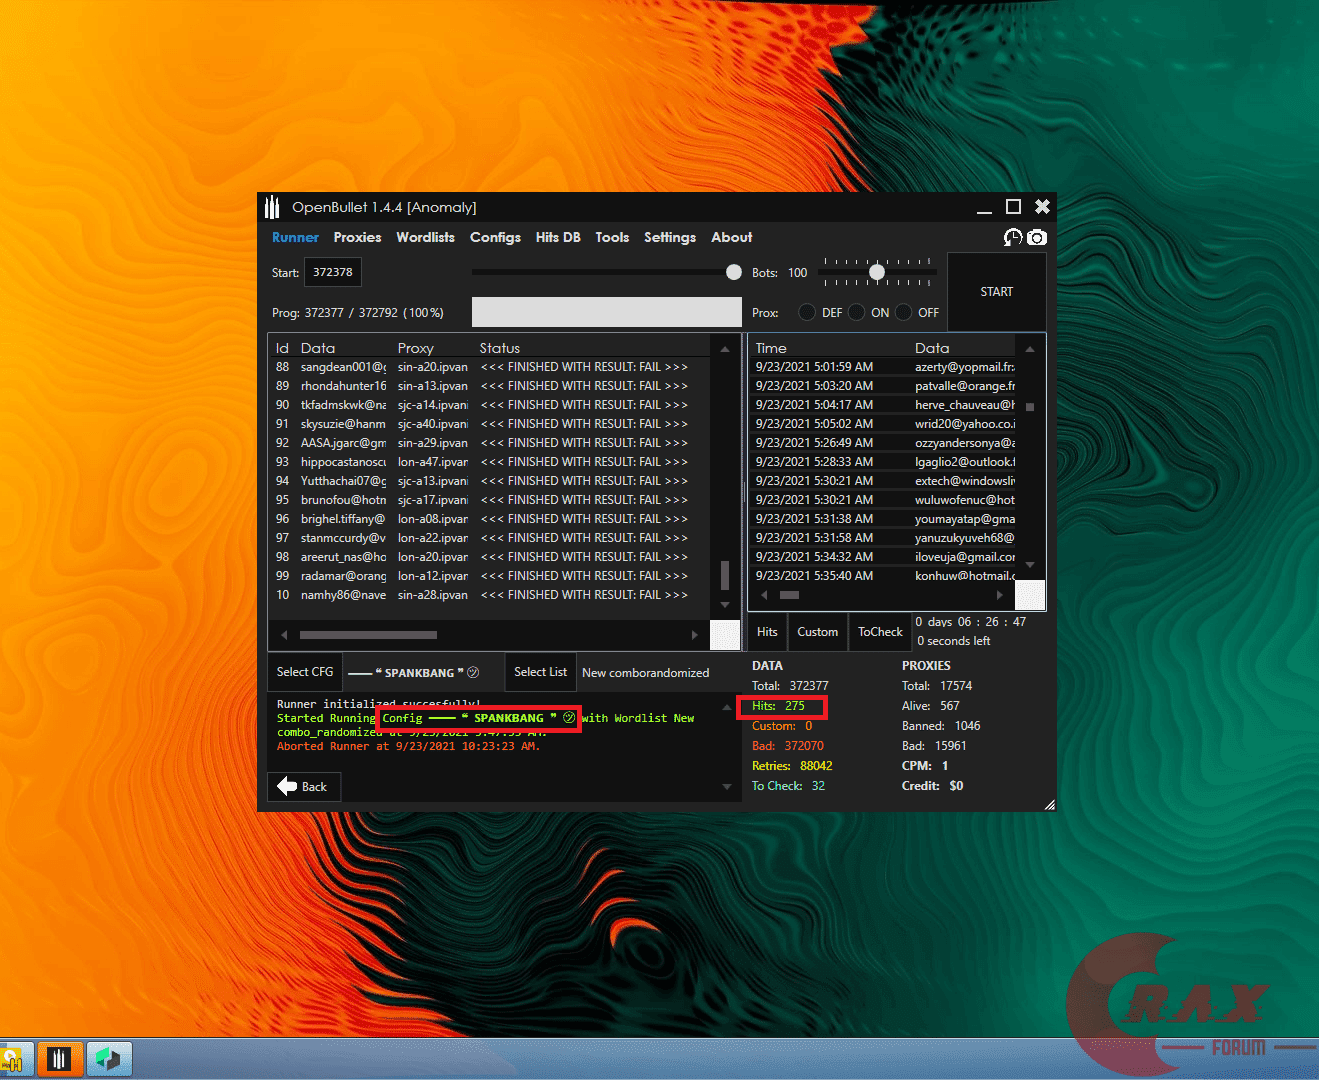Turn proxies OFF
The height and width of the screenshot is (1080, 1319).
903,312
